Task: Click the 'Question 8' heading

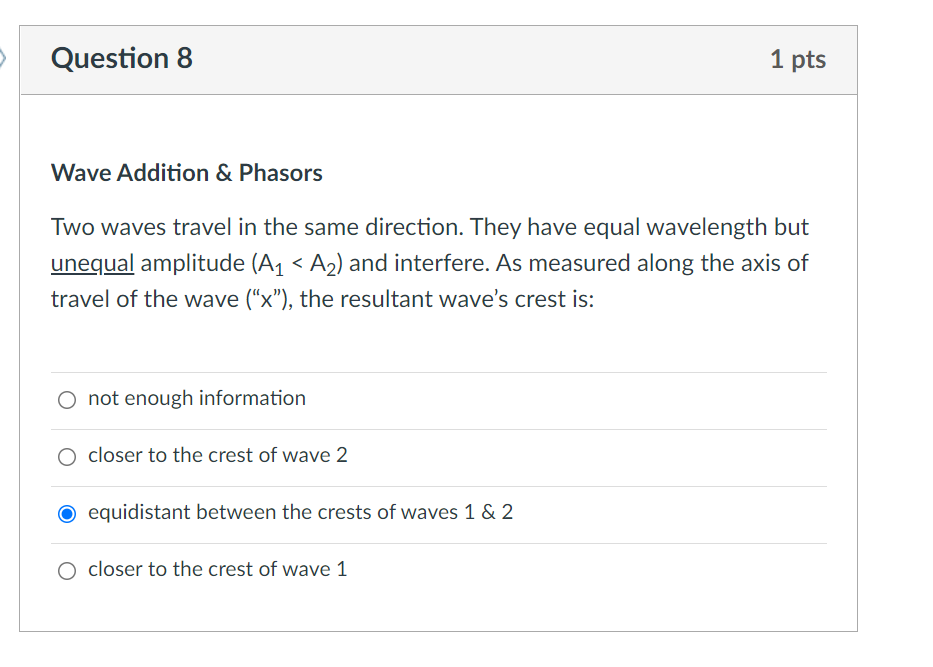Action: pos(121,58)
